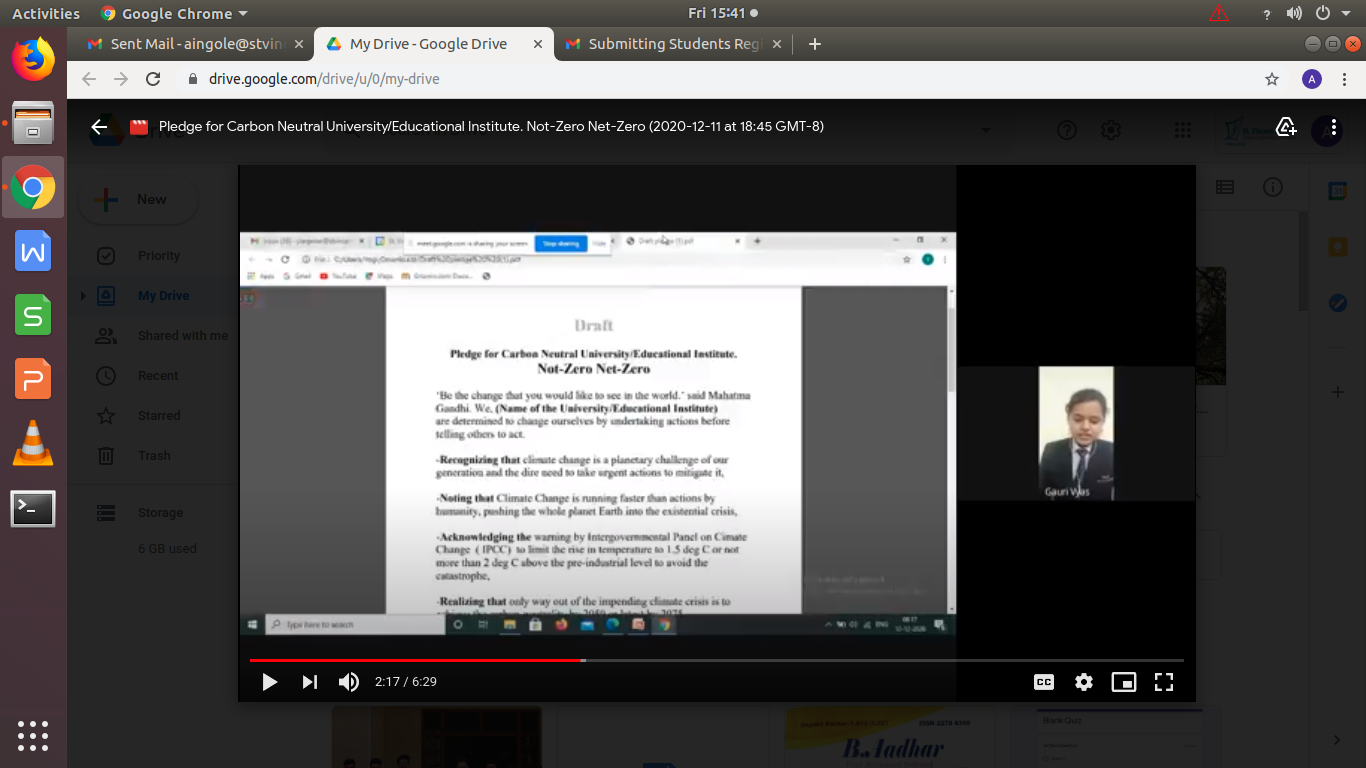The width and height of the screenshot is (1366, 768).
Task: Open Chrome profile avatar A
Action: pos(1312,79)
